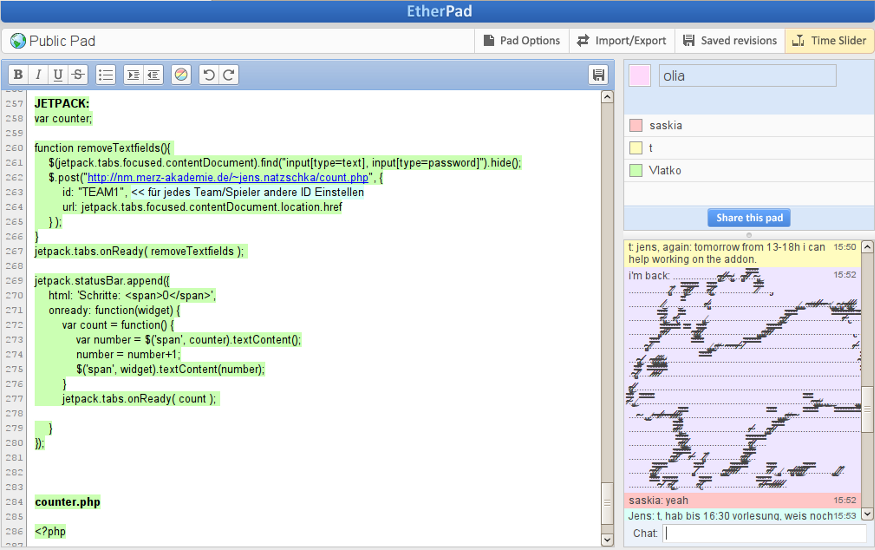The width and height of the screenshot is (875, 550).
Task: Click the editor scrollbar down arrow
Action: 607,539
